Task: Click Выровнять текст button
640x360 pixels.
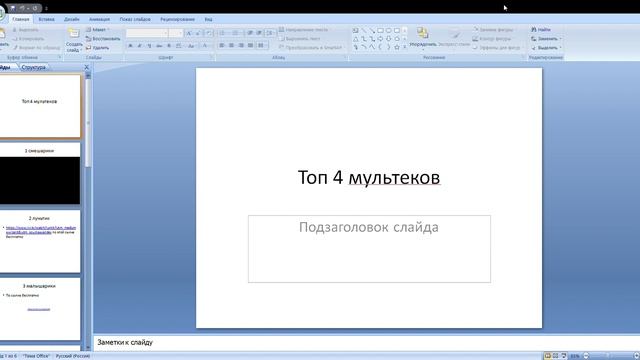Action: tap(300, 39)
